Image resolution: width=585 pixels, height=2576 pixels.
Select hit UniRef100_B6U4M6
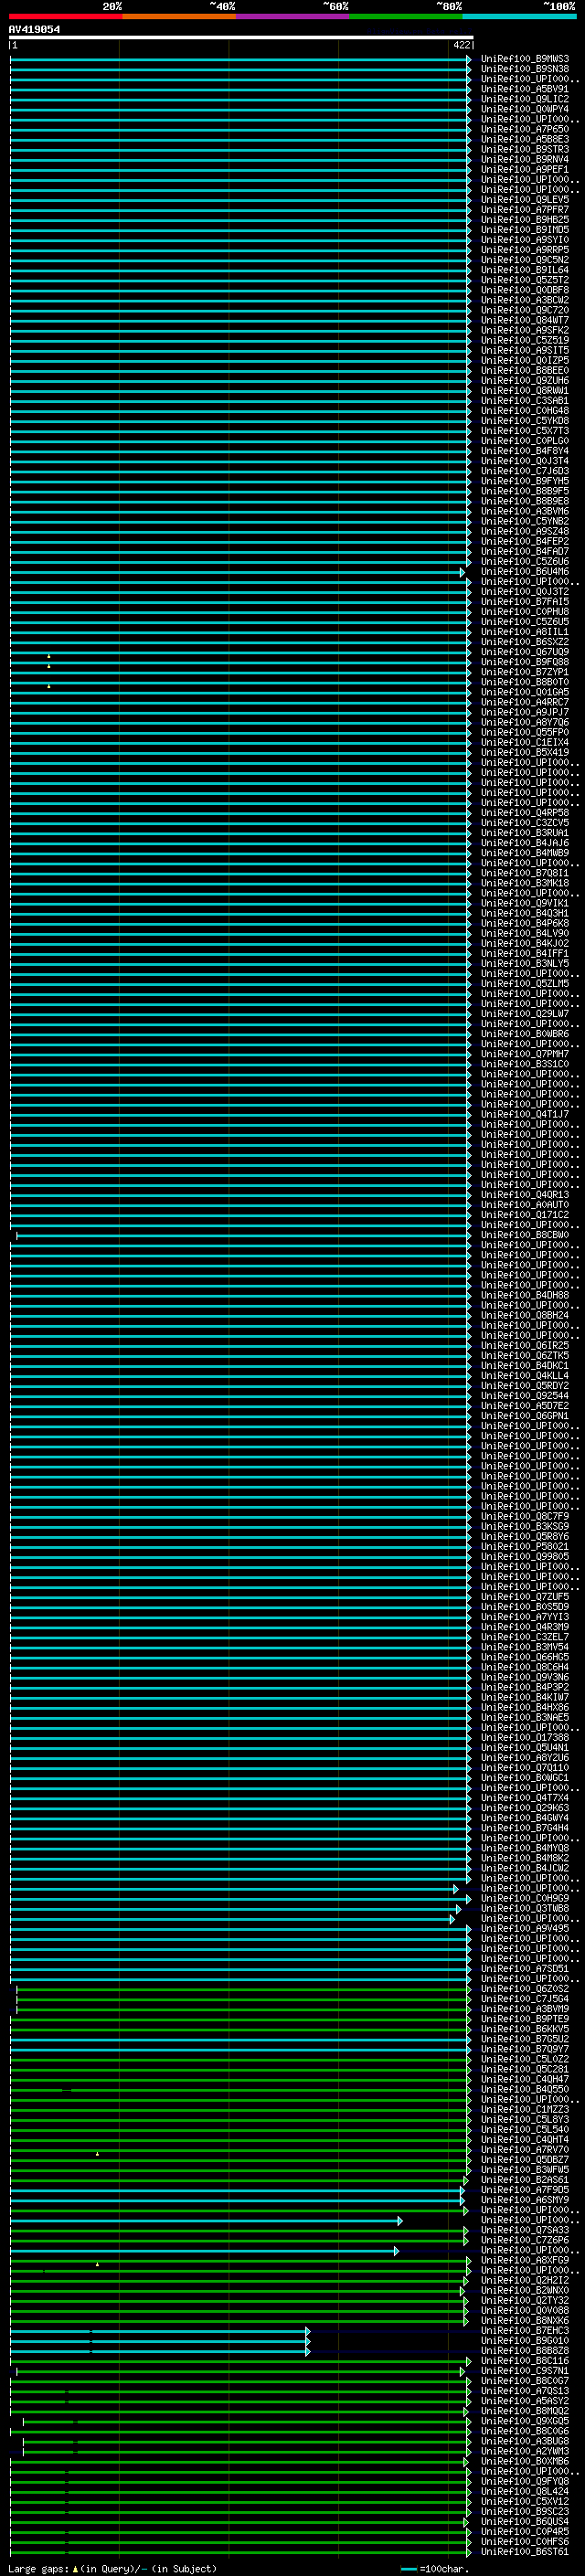click(x=524, y=571)
